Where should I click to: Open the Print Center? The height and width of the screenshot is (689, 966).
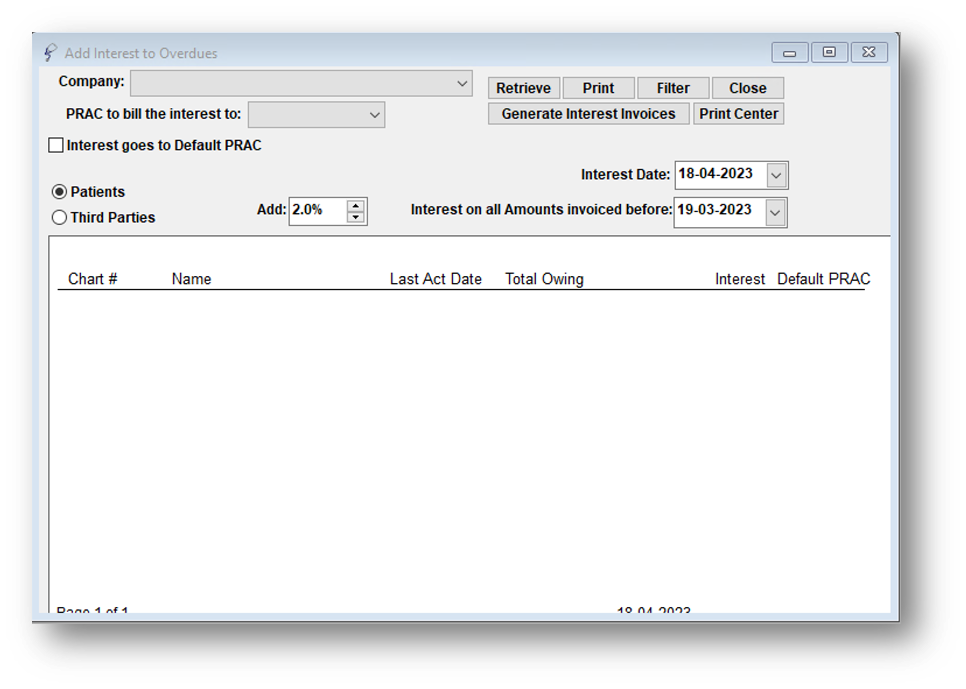[738, 114]
